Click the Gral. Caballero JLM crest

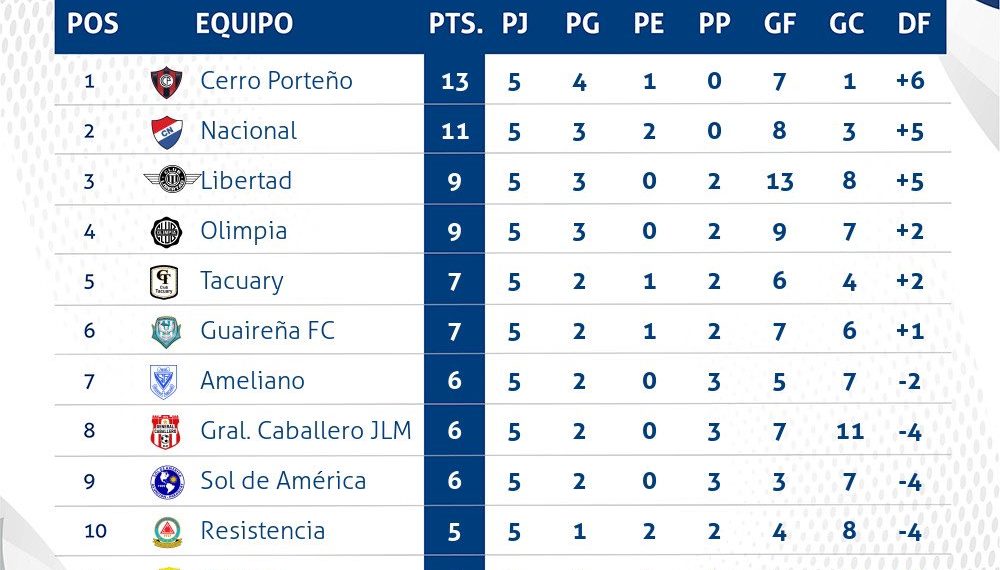click(x=164, y=431)
